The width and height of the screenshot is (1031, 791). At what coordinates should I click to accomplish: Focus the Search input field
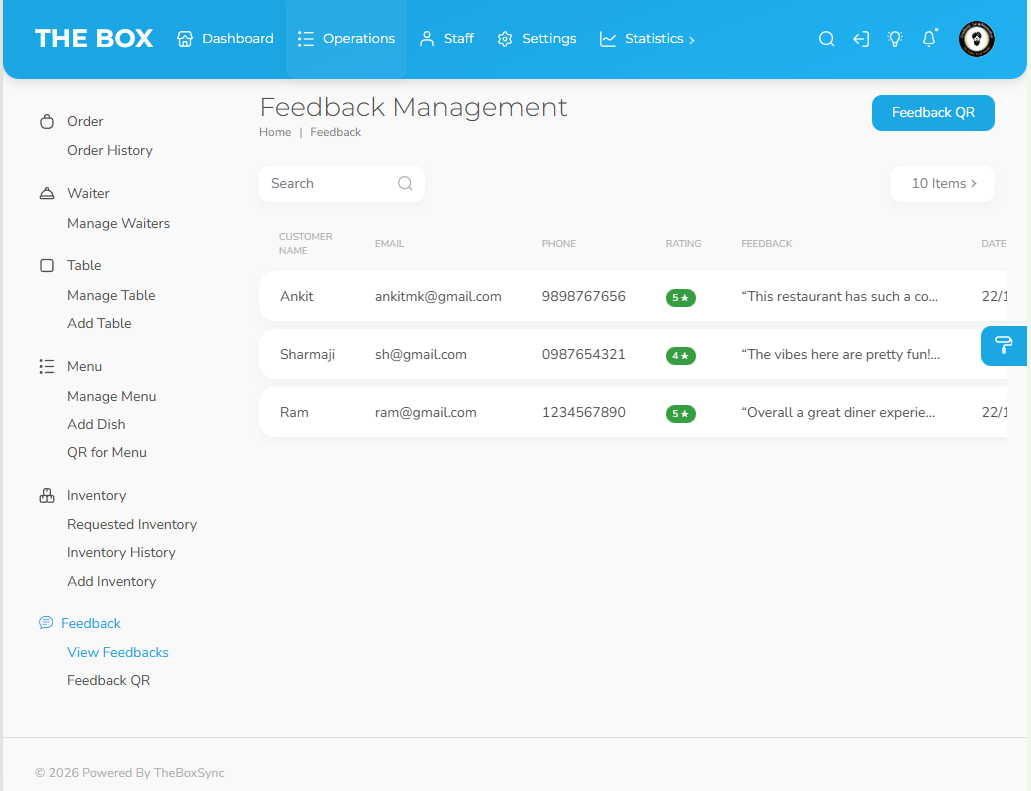click(330, 184)
